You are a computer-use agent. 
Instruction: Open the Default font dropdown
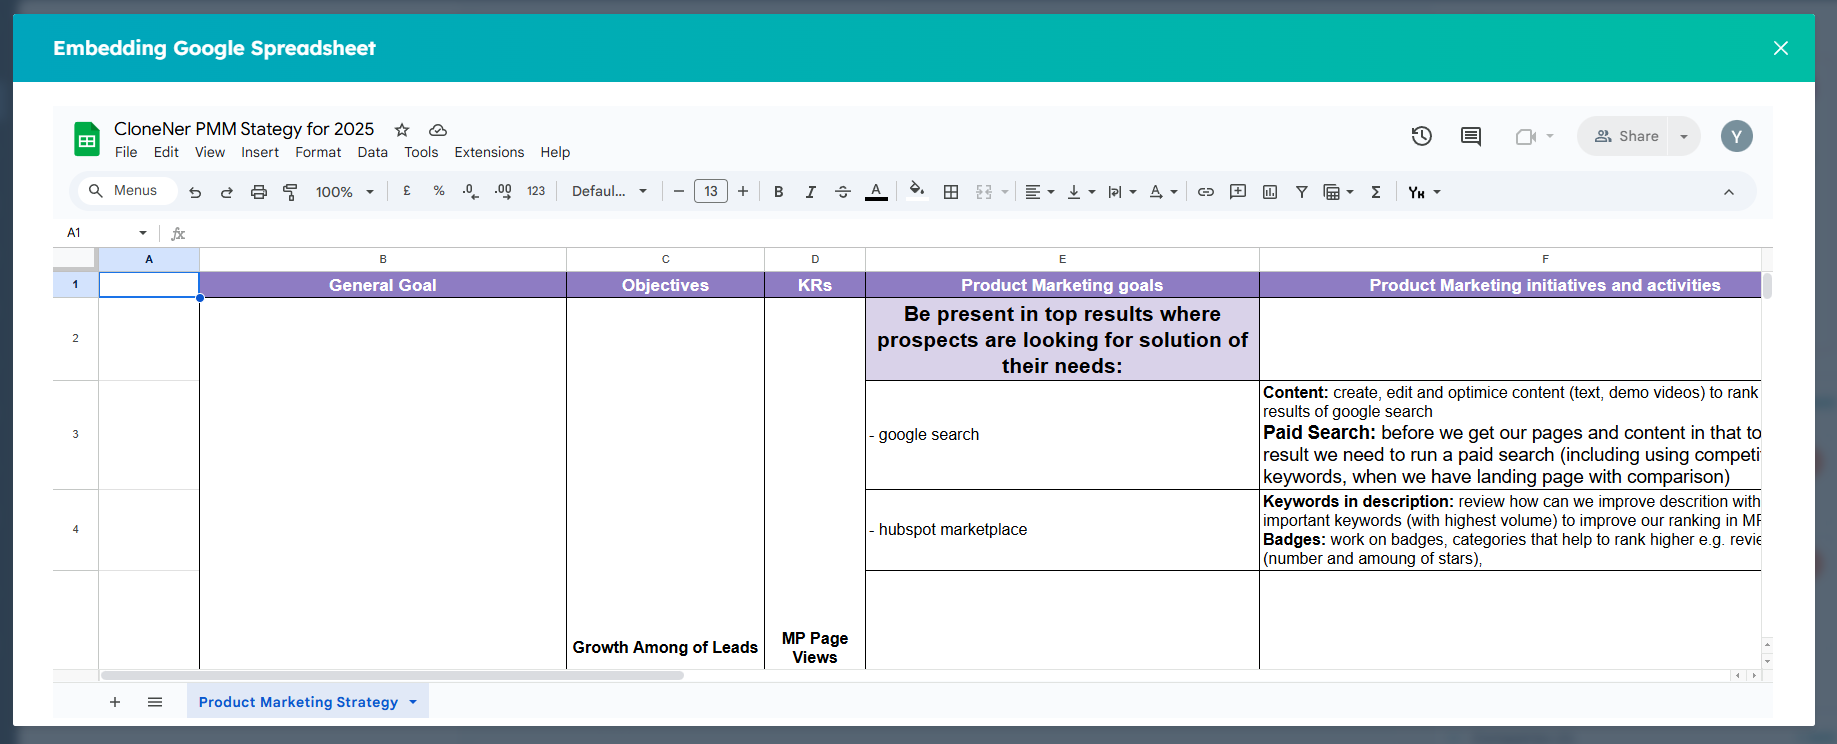click(x=610, y=191)
